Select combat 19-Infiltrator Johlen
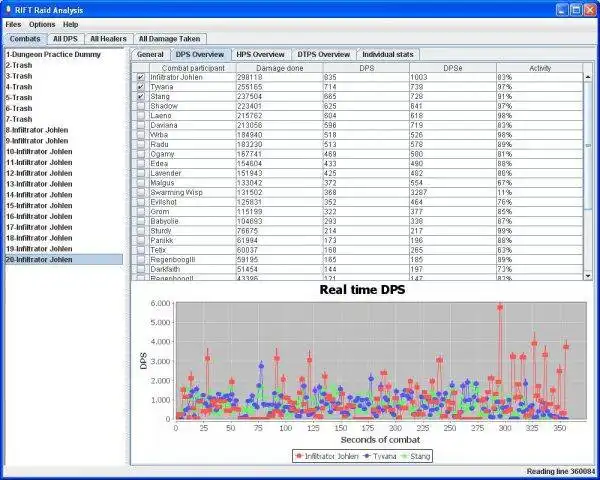The width and height of the screenshot is (600, 480). pyautogui.click(x=39, y=249)
